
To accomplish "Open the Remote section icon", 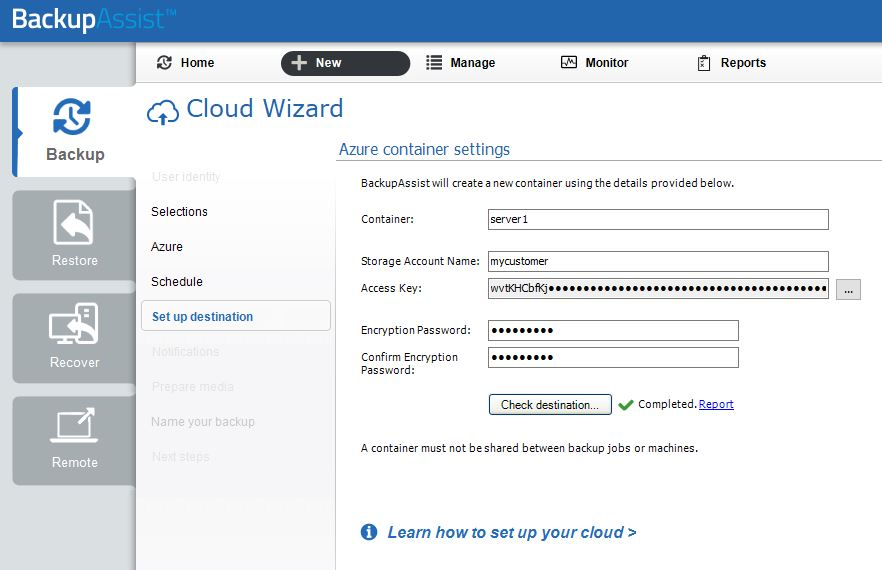I will [74, 425].
